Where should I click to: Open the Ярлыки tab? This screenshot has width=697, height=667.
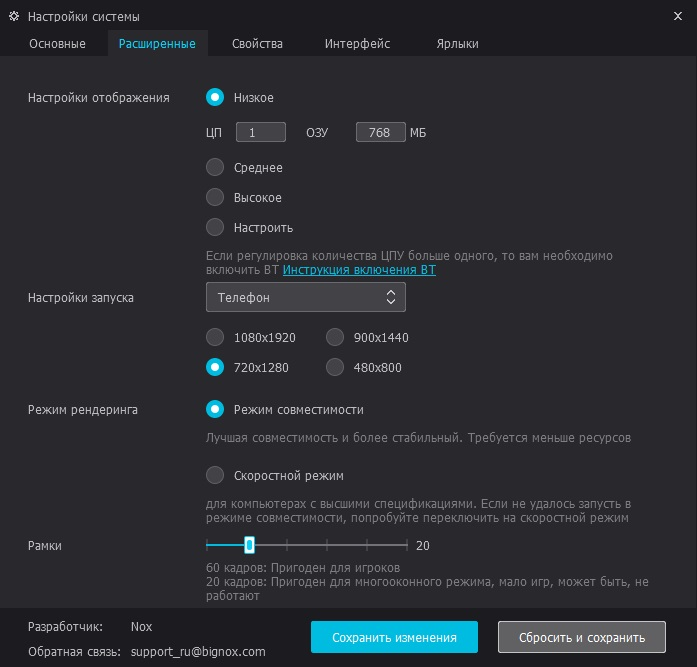coord(457,44)
